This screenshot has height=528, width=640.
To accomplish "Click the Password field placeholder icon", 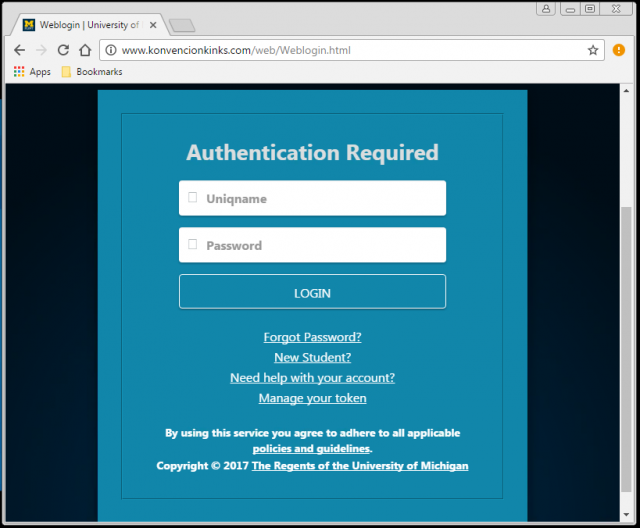I will pyautogui.click(x=193, y=244).
